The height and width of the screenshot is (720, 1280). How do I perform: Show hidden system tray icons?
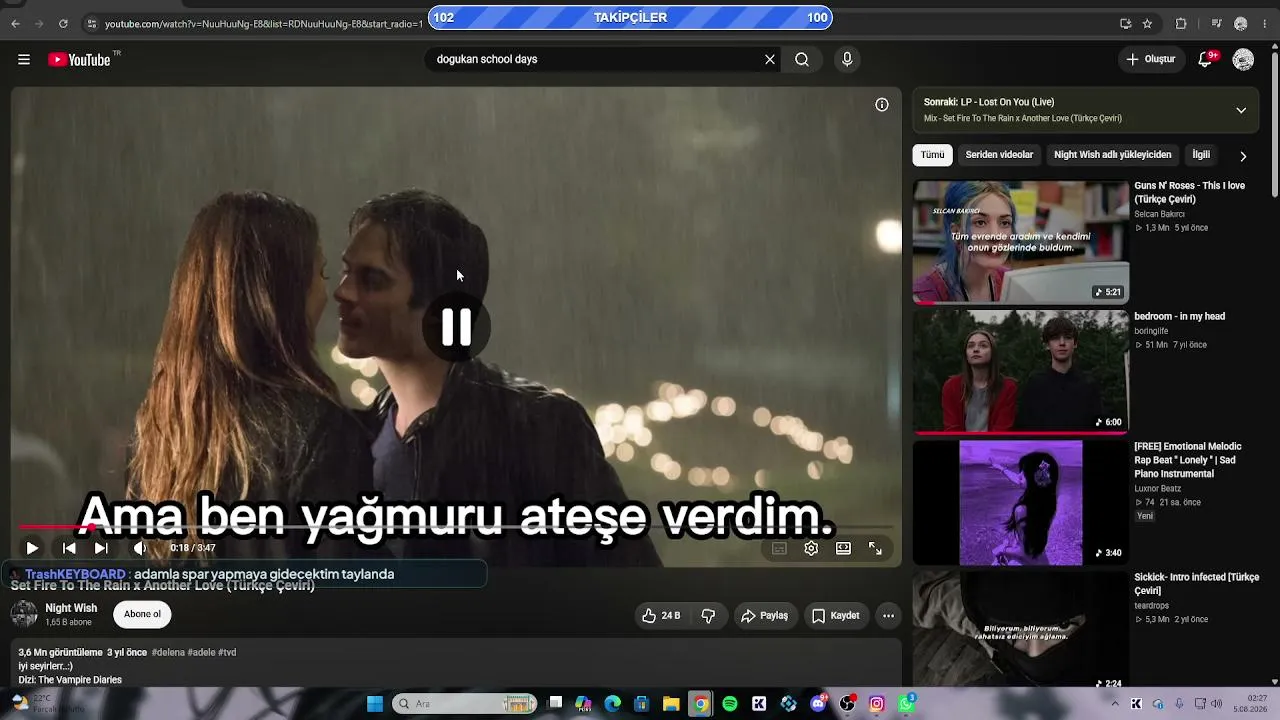1115,704
